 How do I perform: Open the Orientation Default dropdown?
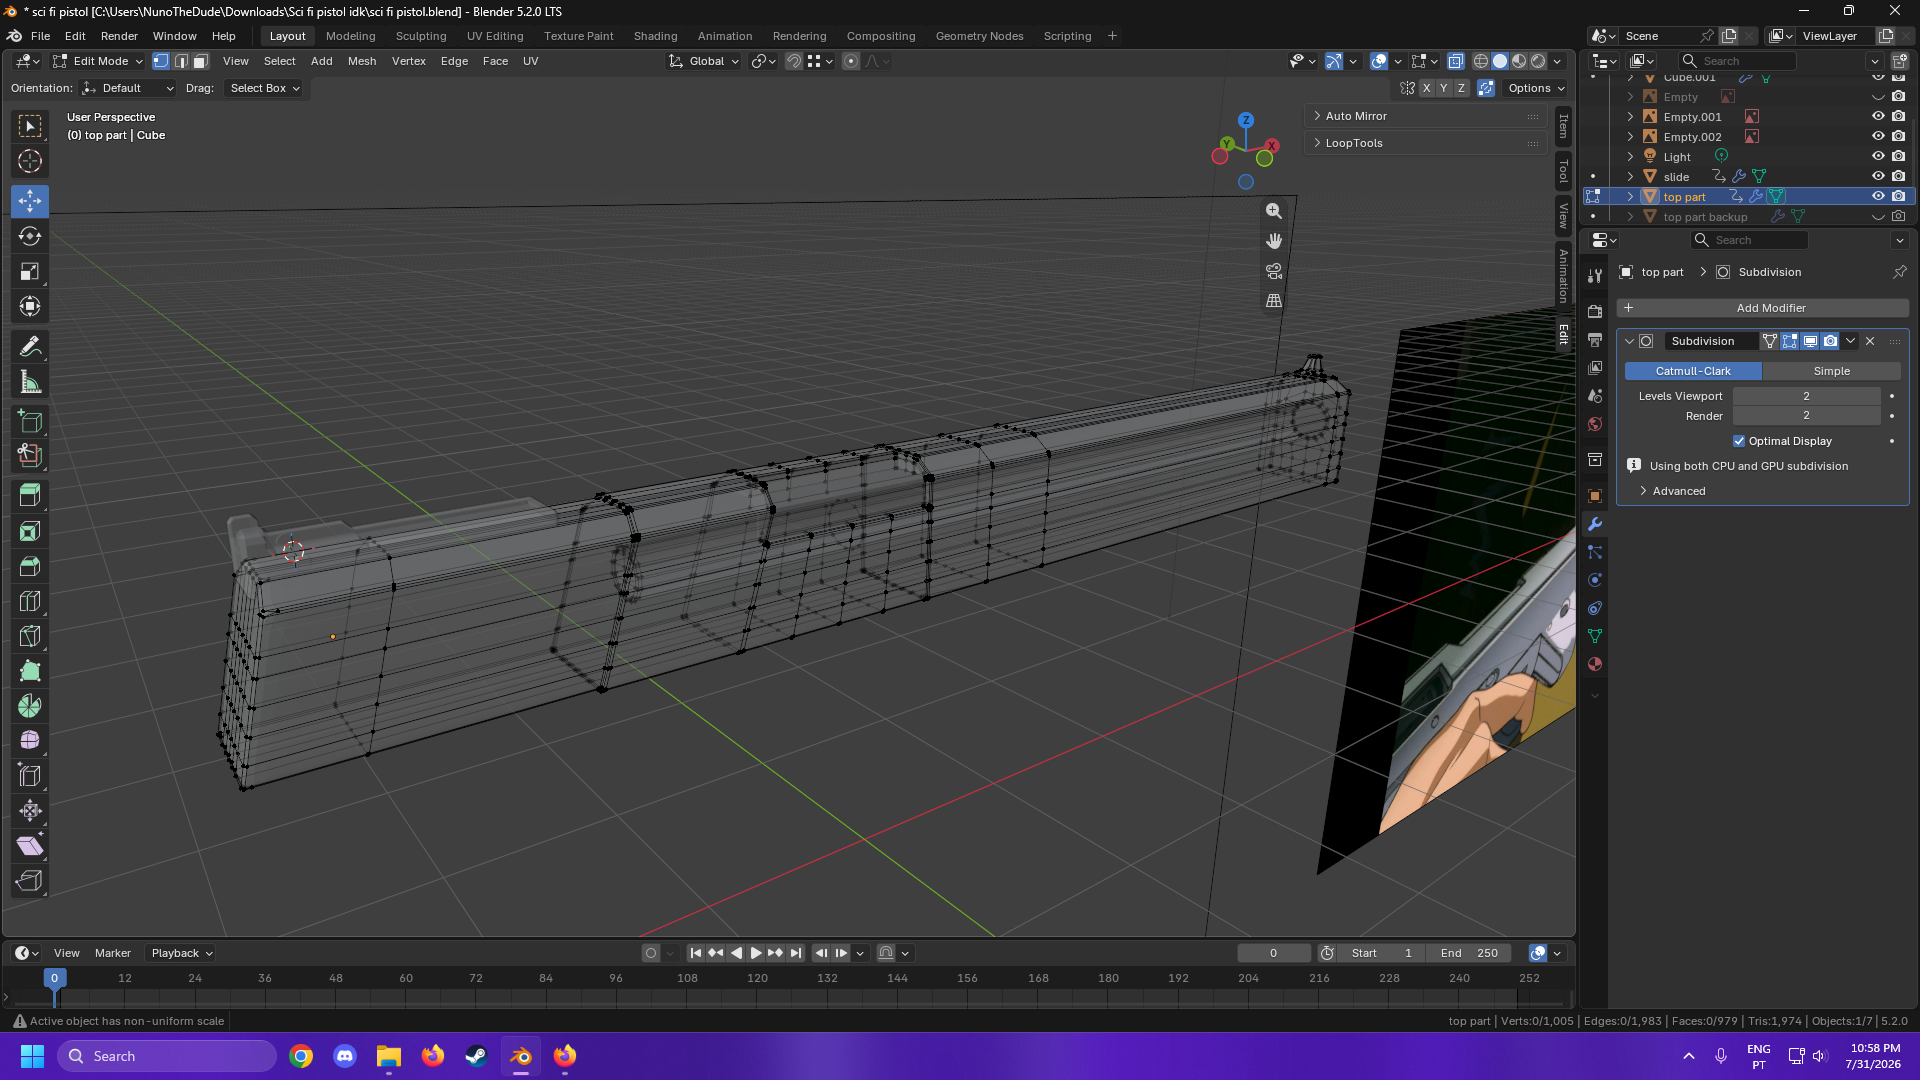pyautogui.click(x=128, y=88)
